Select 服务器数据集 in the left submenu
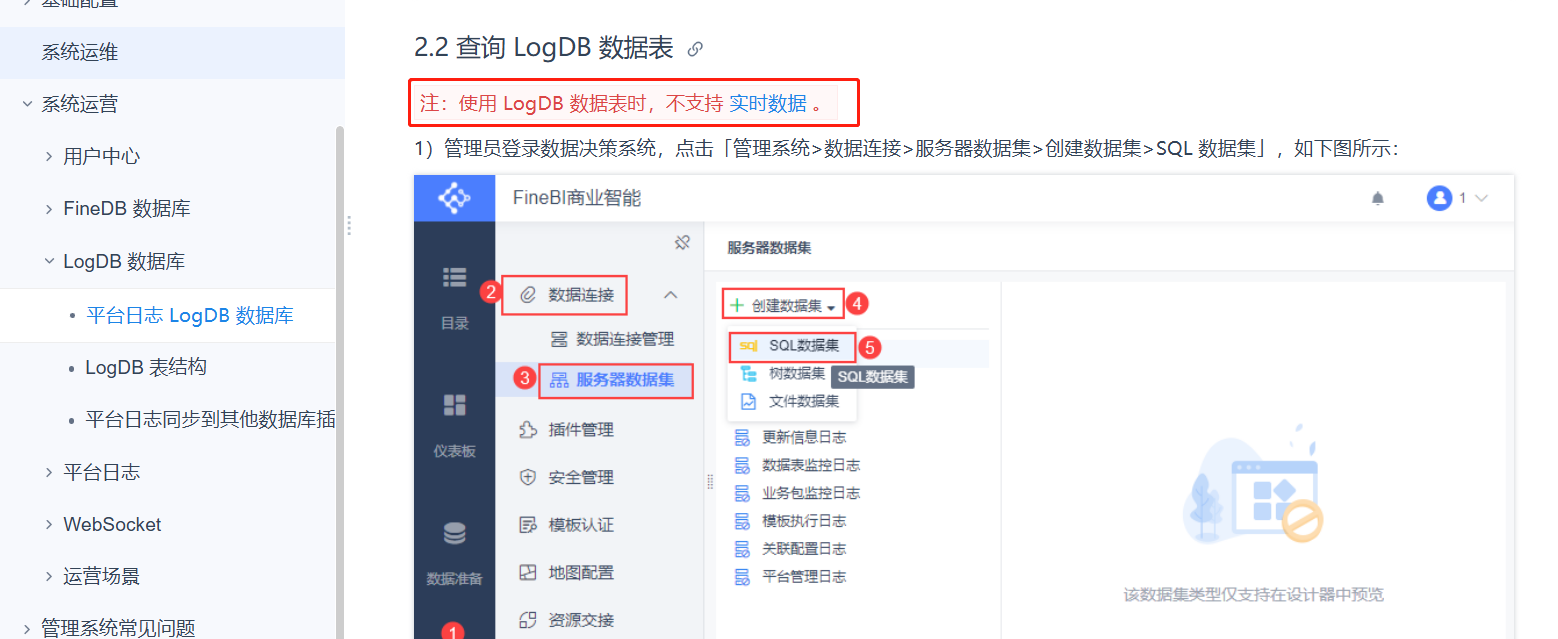Screen dimensions: 1558x639 (616, 380)
